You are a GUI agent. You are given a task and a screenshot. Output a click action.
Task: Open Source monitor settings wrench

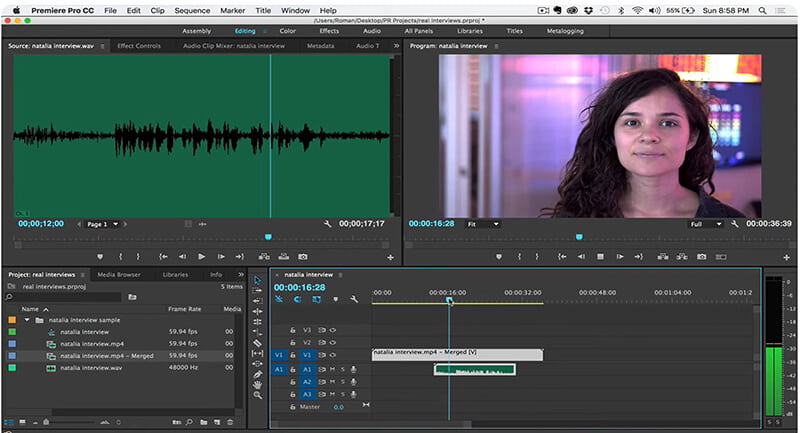click(328, 224)
